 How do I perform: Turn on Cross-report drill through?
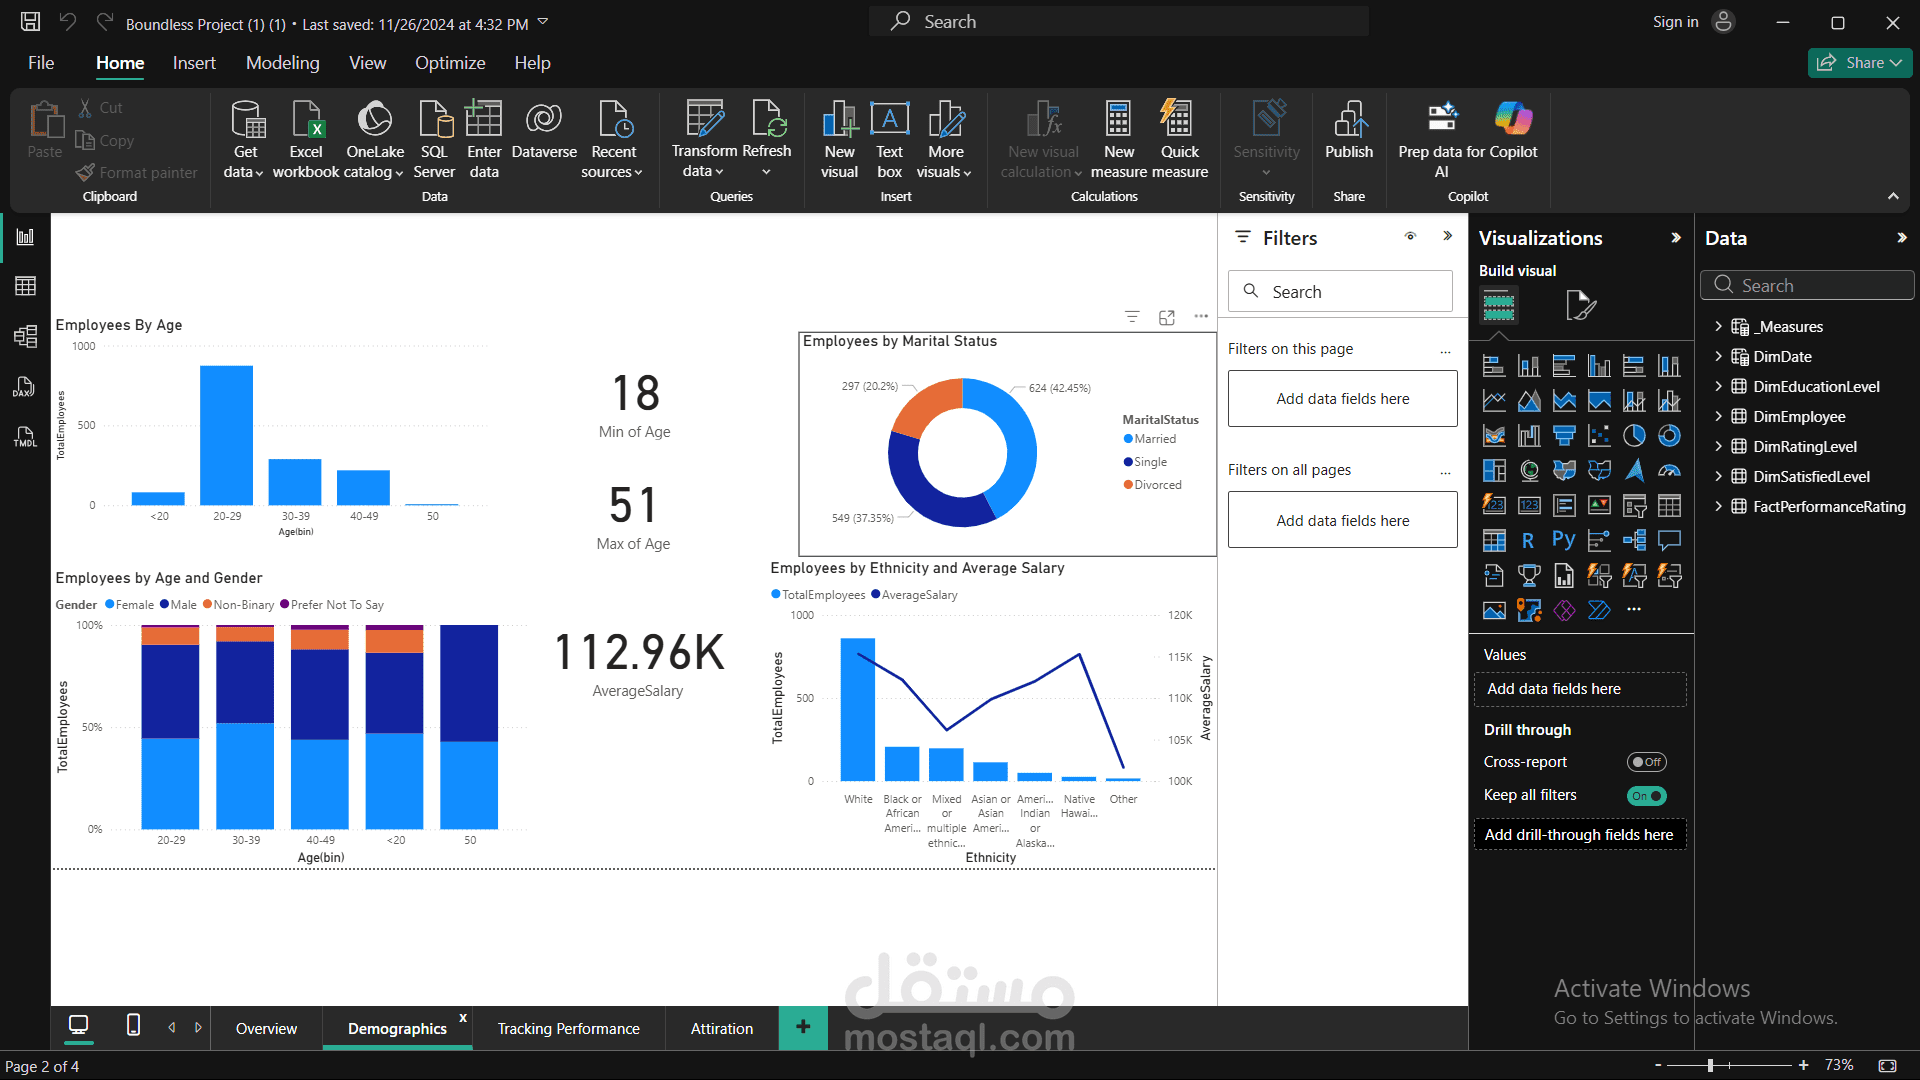[x=1647, y=761]
